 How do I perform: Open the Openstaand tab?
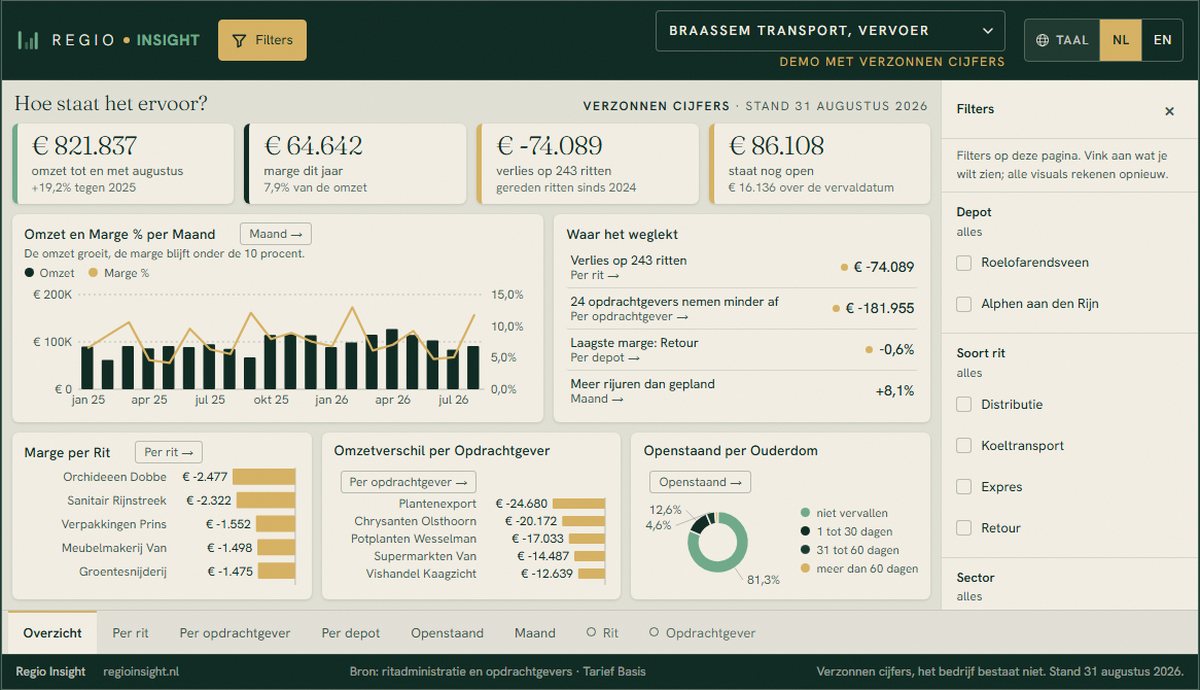click(x=447, y=633)
